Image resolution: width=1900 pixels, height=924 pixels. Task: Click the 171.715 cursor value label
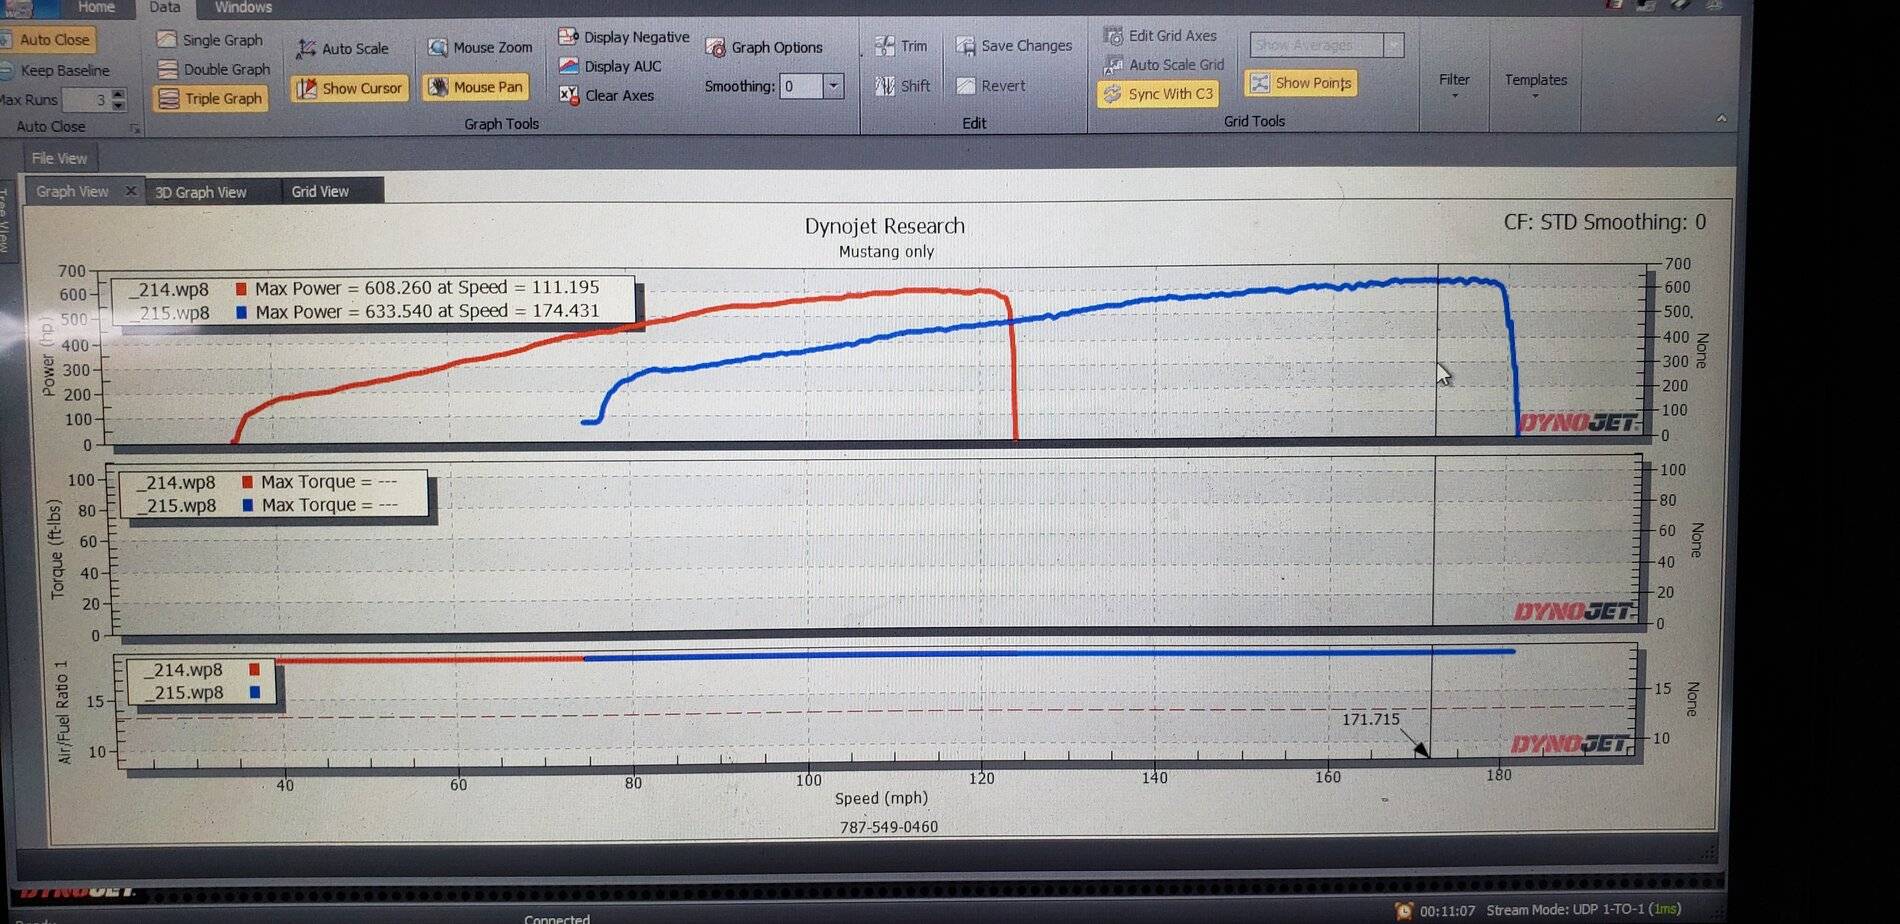coord(1370,720)
